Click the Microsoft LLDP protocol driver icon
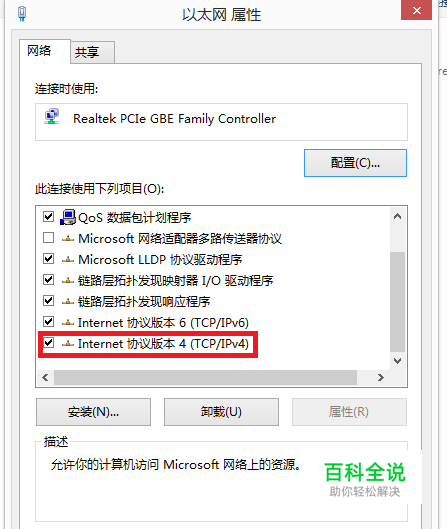The image size is (447, 529). tap(68, 259)
